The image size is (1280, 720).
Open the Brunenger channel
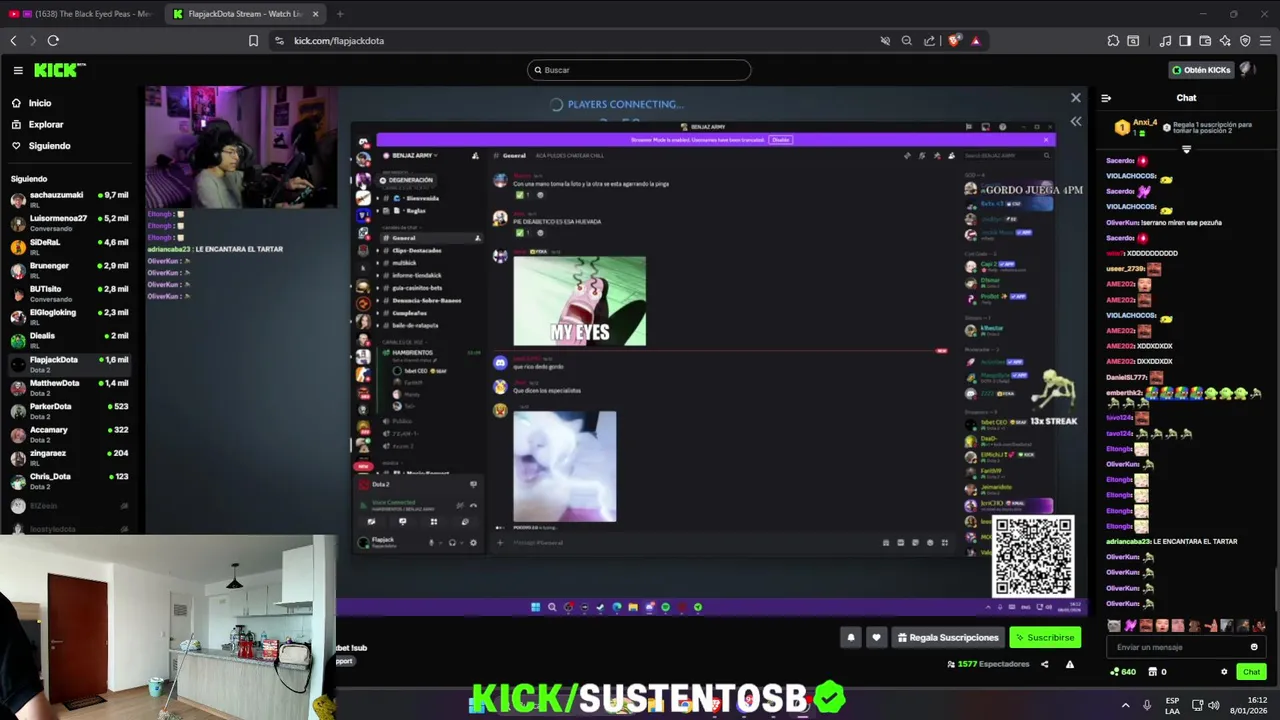pos(69,270)
